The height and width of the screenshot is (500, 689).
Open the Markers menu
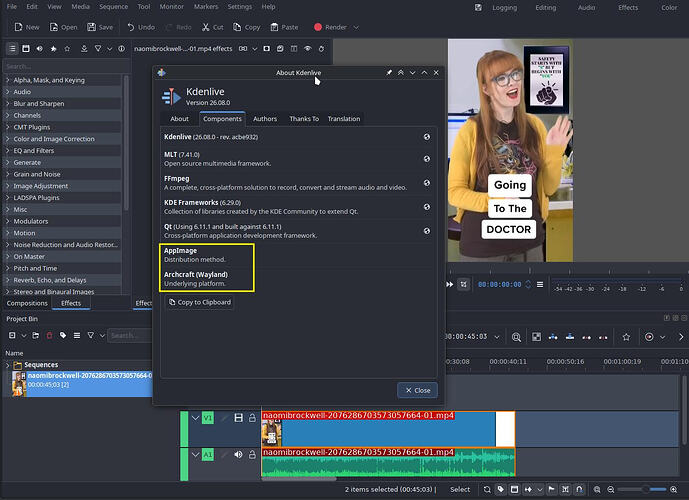click(x=206, y=7)
